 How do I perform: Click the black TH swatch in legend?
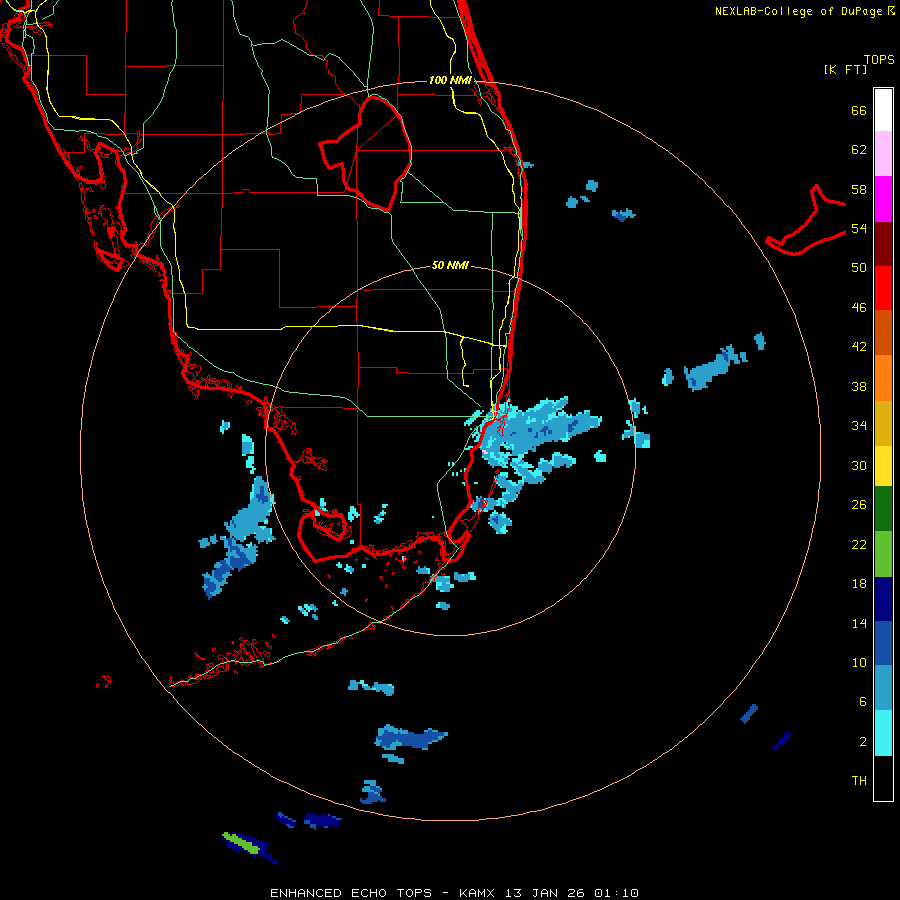[883, 778]
